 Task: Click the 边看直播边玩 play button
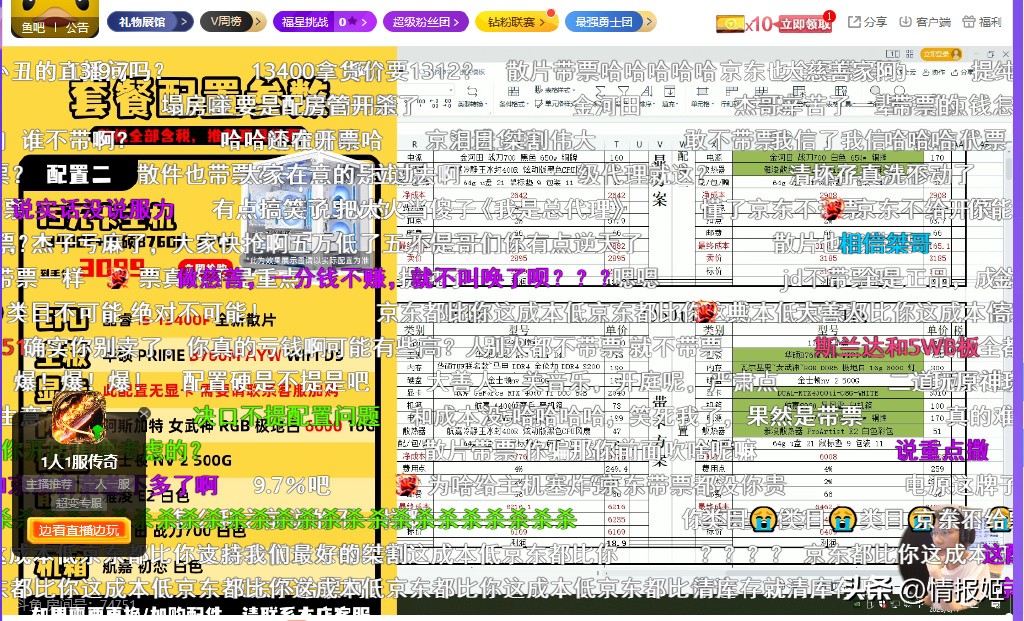coord(79,529)
